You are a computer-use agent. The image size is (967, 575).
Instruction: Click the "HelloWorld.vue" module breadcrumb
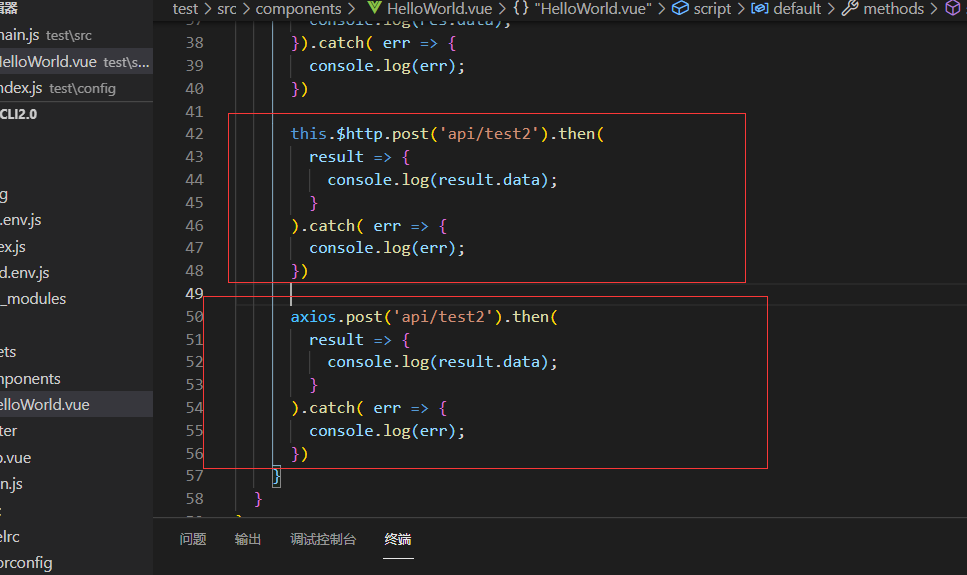(x=593, y=9)
